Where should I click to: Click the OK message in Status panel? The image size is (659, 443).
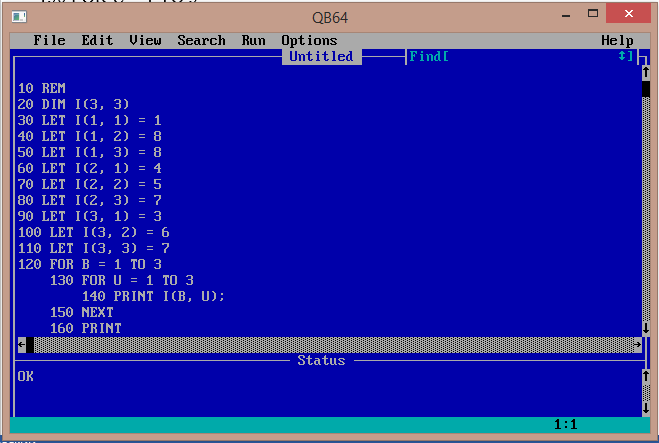click(x=26, y=376)
